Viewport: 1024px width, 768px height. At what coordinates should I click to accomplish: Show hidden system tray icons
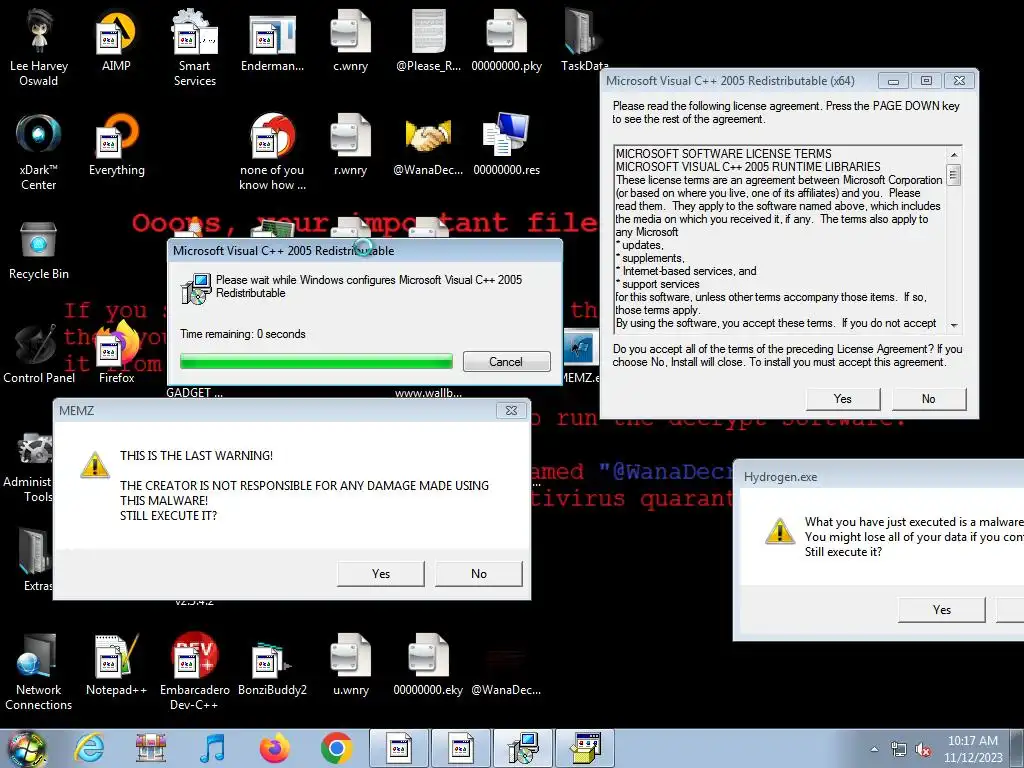874,749
